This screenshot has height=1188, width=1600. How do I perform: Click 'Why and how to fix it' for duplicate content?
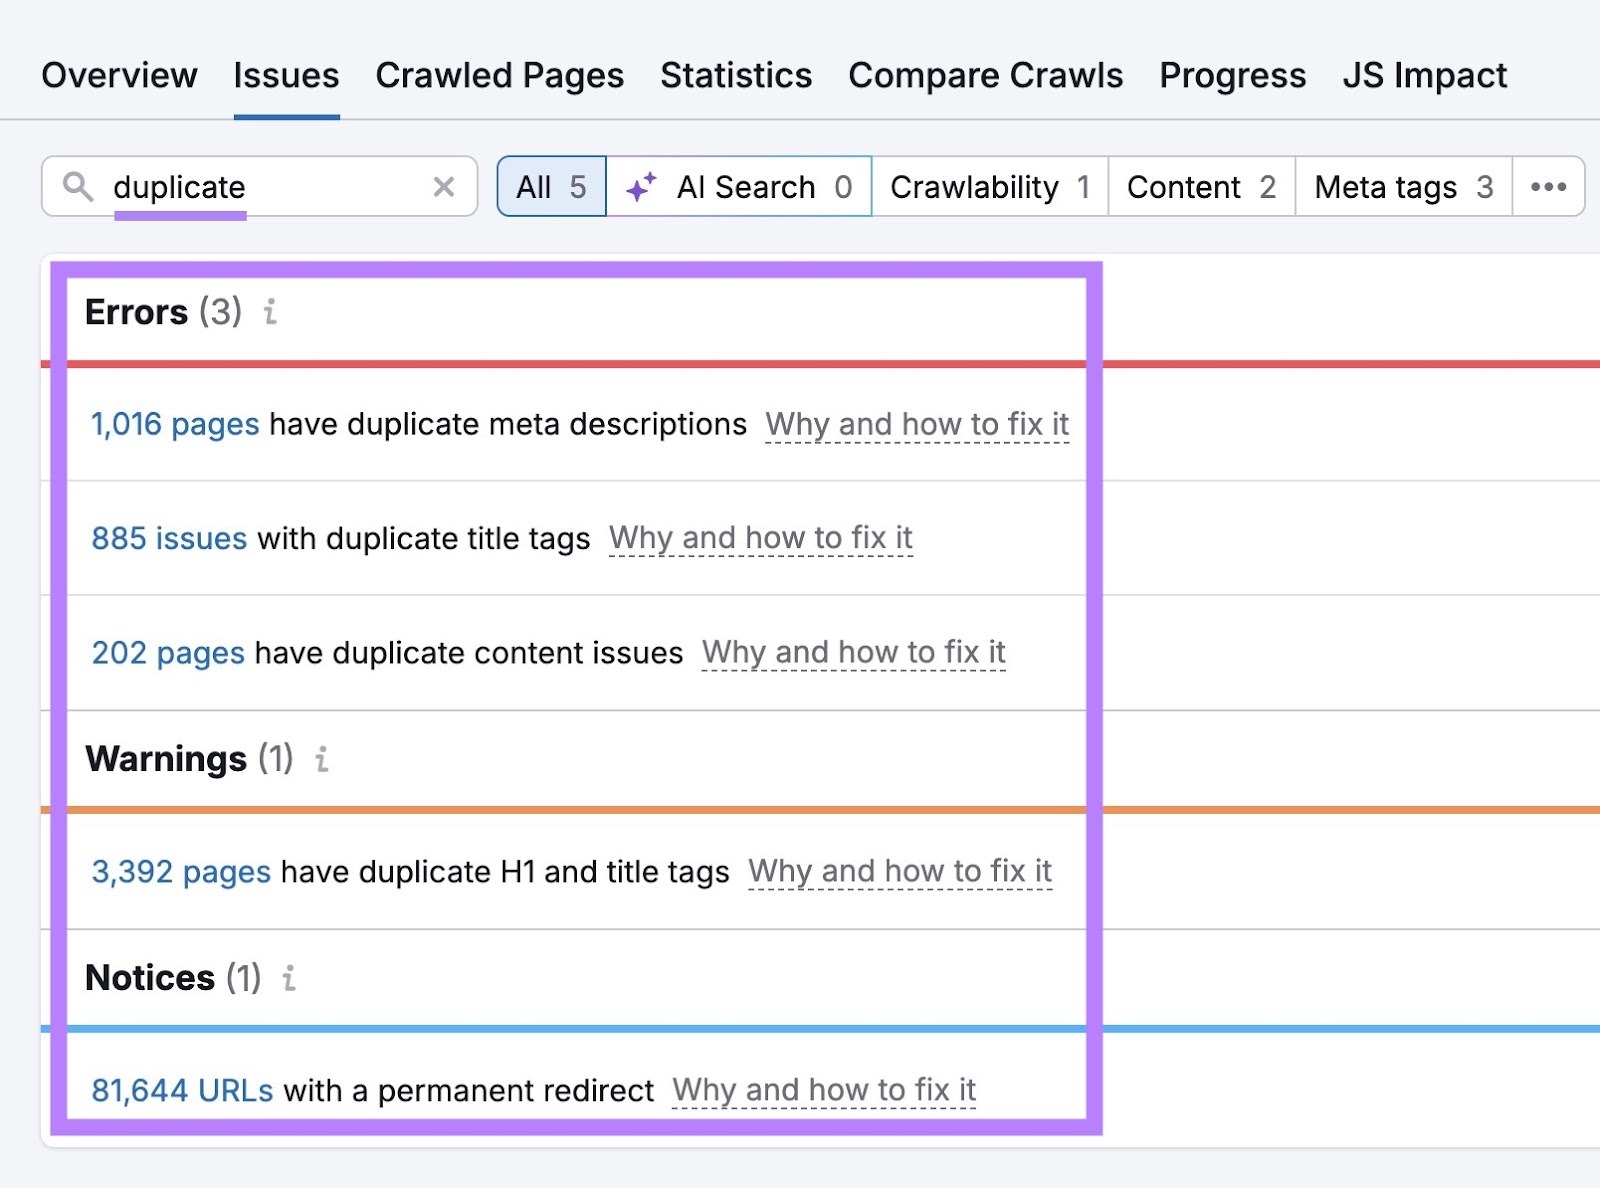pyautogui.click(x=854, y=652)
